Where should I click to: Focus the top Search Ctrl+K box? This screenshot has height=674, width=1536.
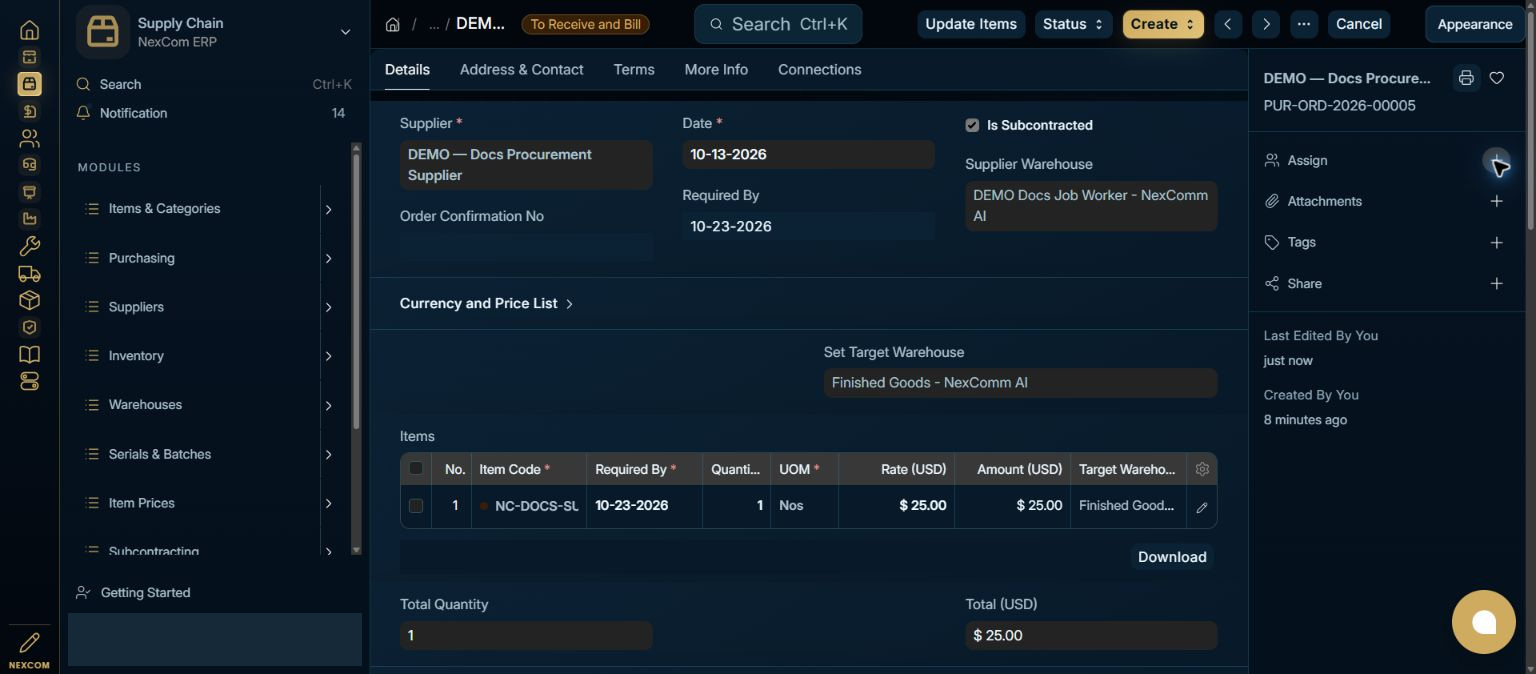point(778,24)
